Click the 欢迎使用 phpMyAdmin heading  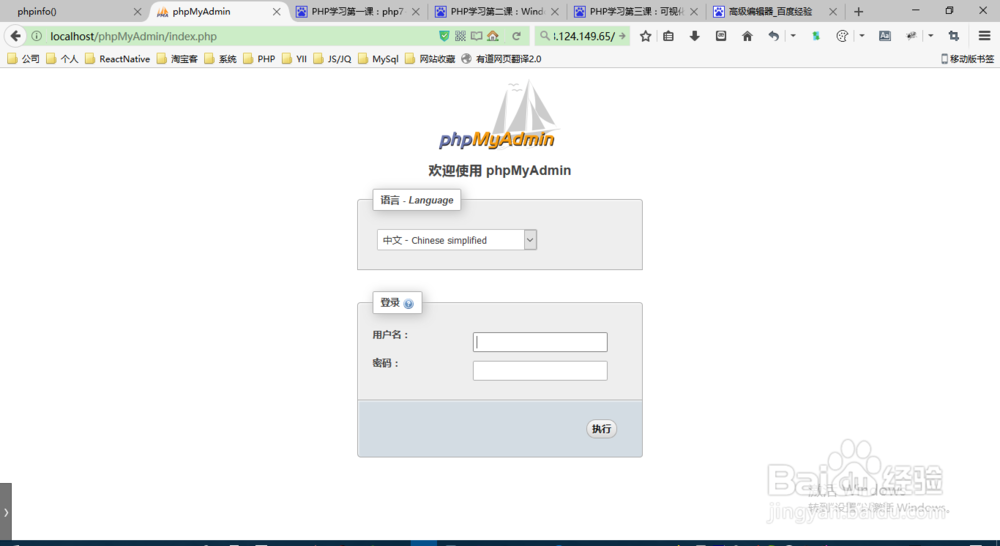[499, 170]
